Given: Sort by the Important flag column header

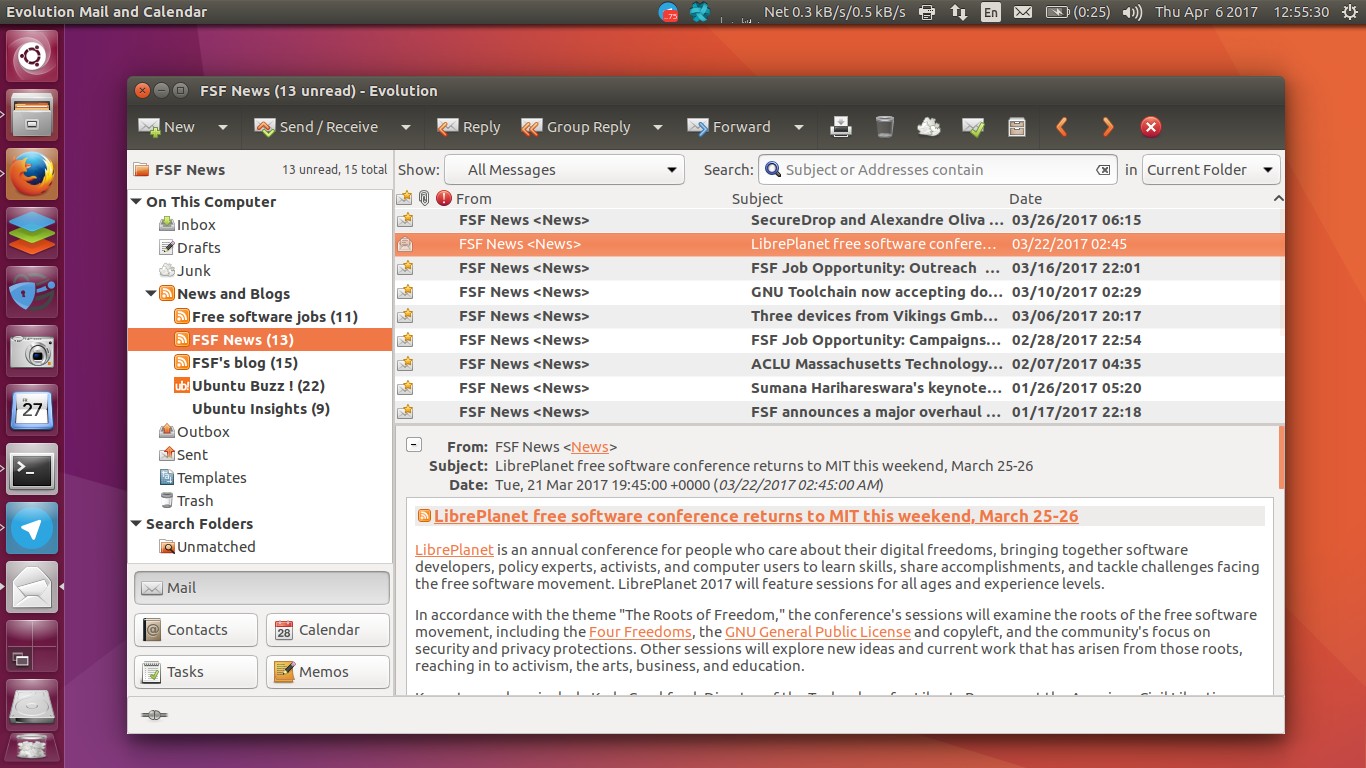Looking at the screenshot, I should pyautogui.click(x=444, y=199).
